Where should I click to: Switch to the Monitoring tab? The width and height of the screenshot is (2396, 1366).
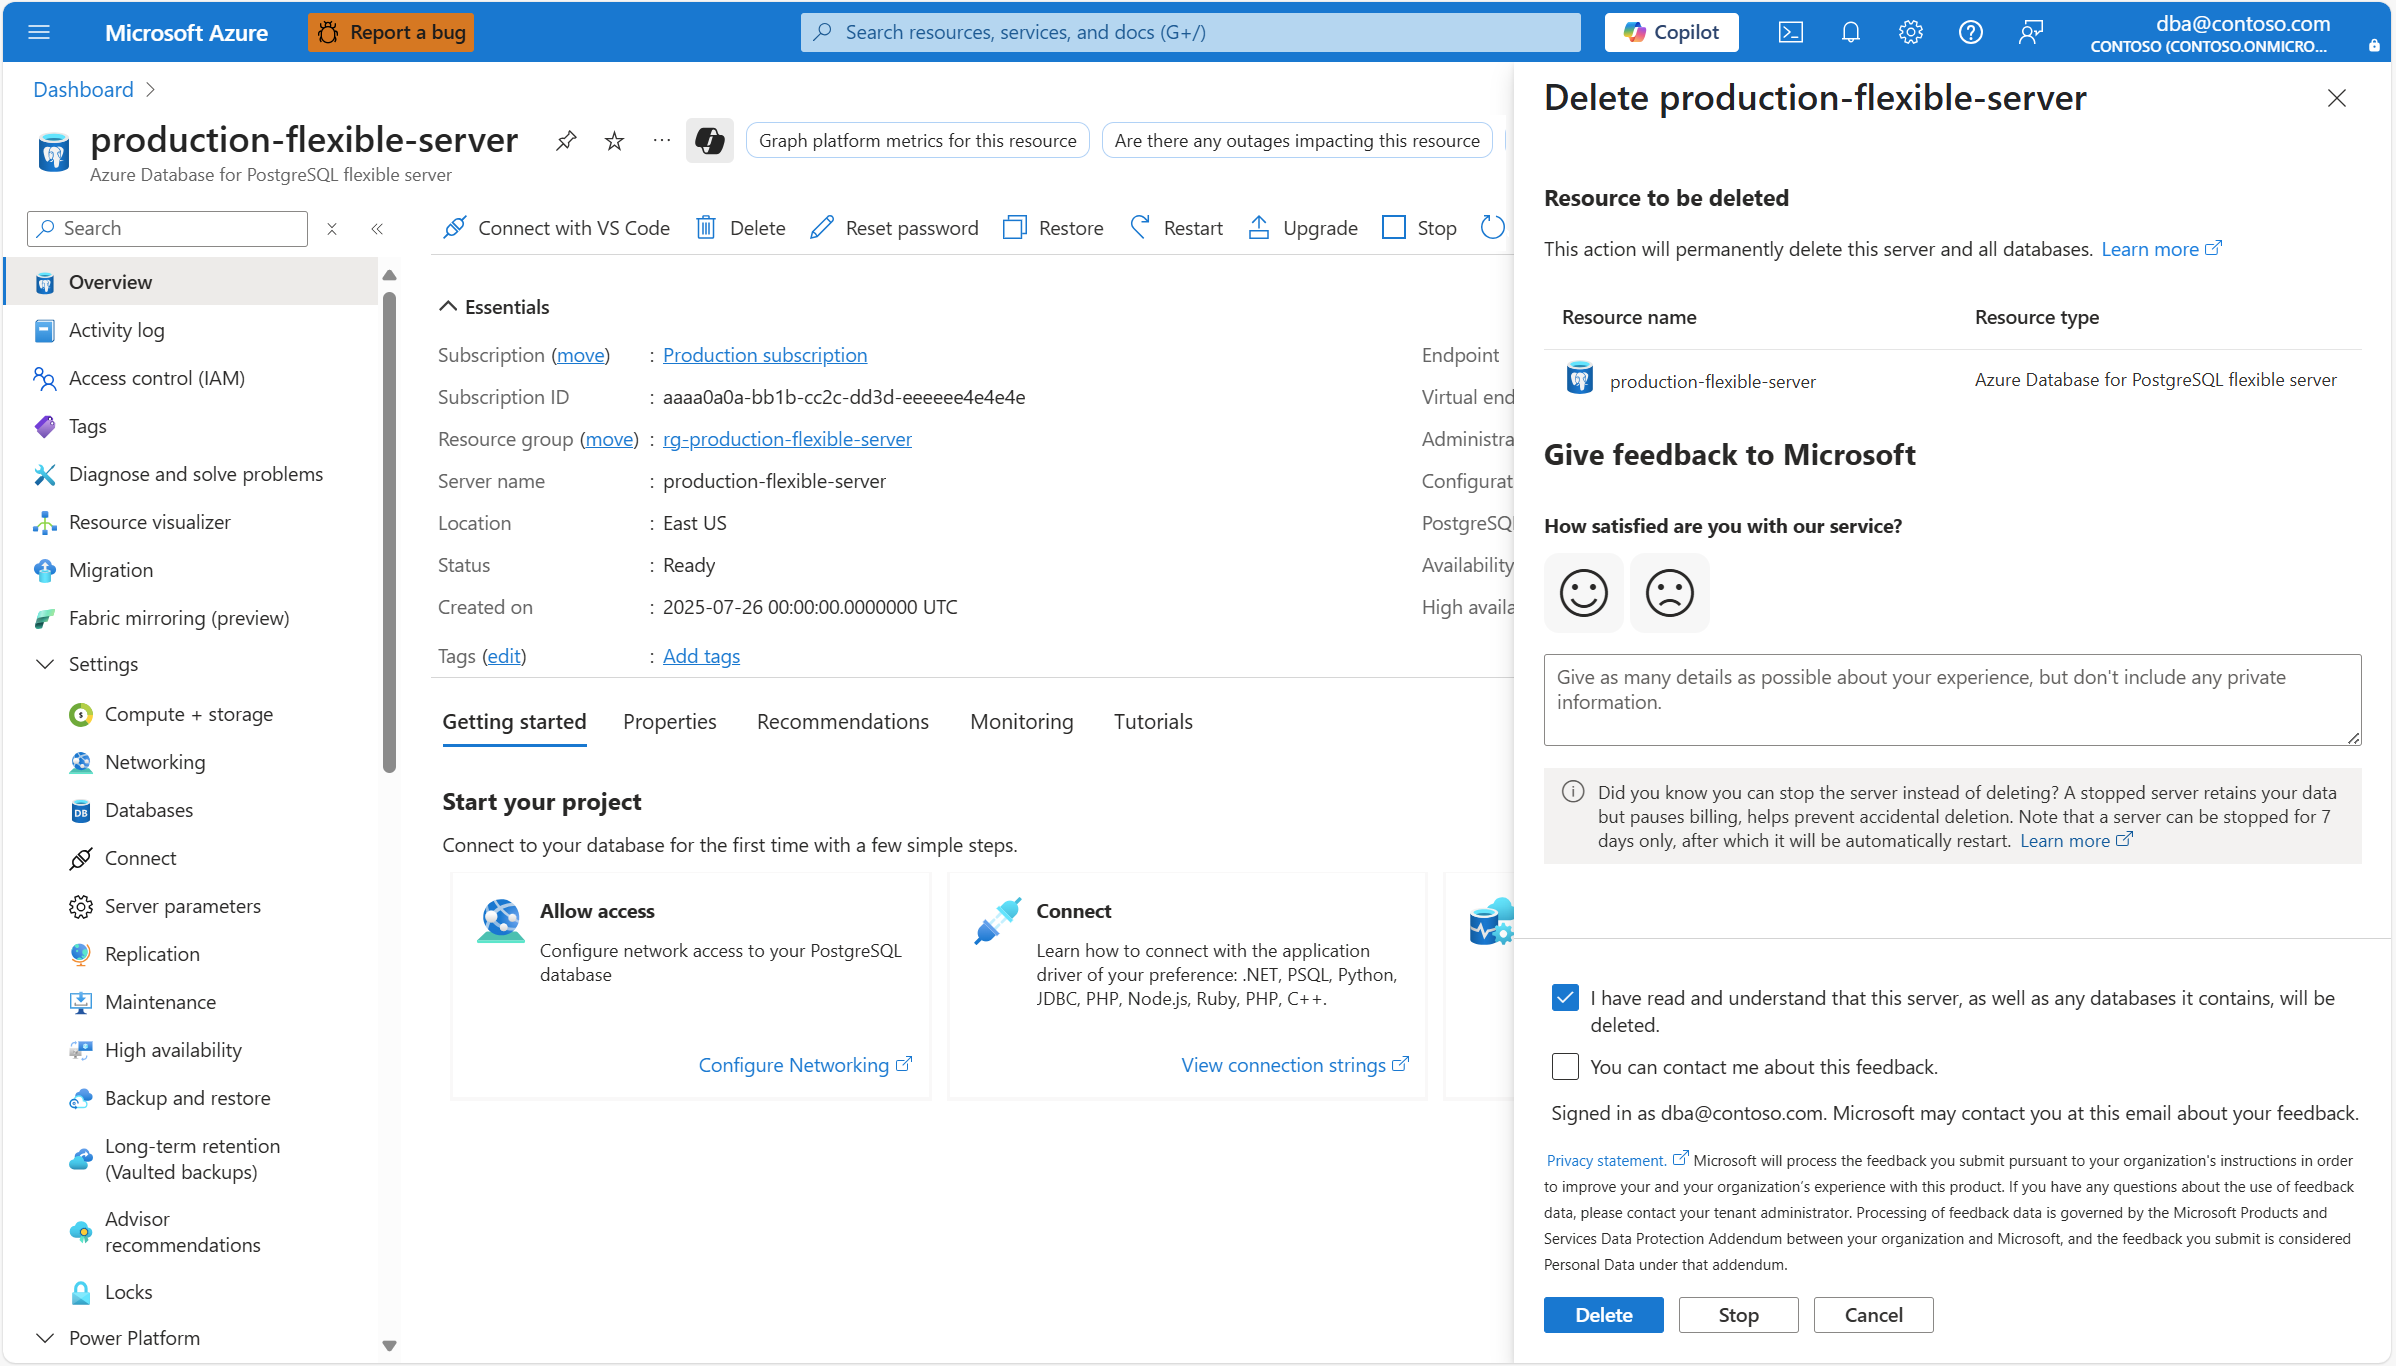click(x=1021, y=722)
